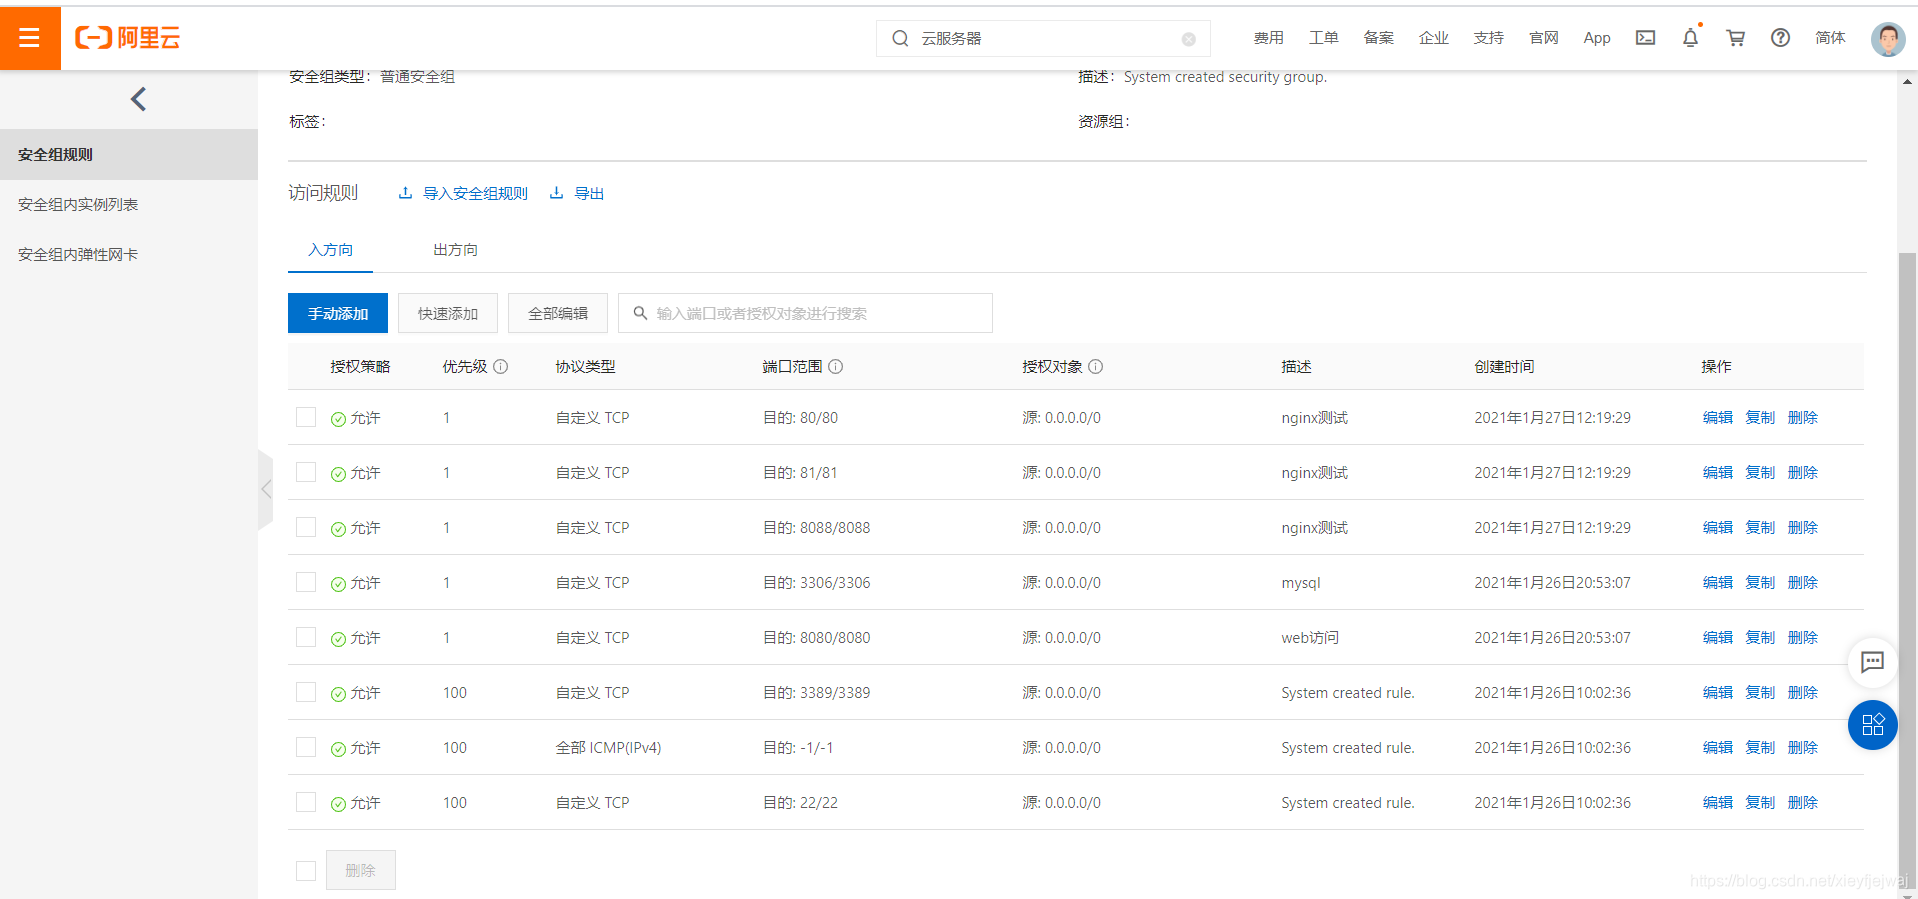The image size is (1918, 899).
Task: Click the upload icon before 导入安全组规则
Action: click(x=405, y=193)
